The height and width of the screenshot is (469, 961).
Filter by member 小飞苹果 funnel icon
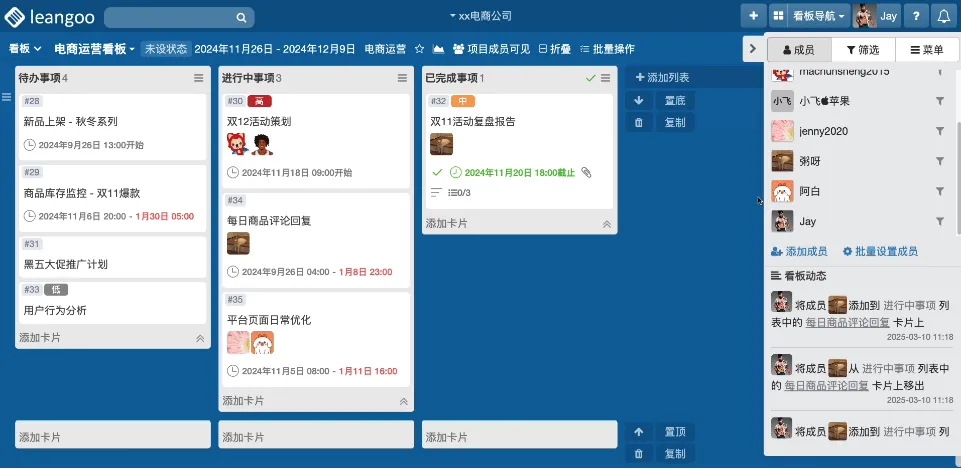(x=940, y=101)
